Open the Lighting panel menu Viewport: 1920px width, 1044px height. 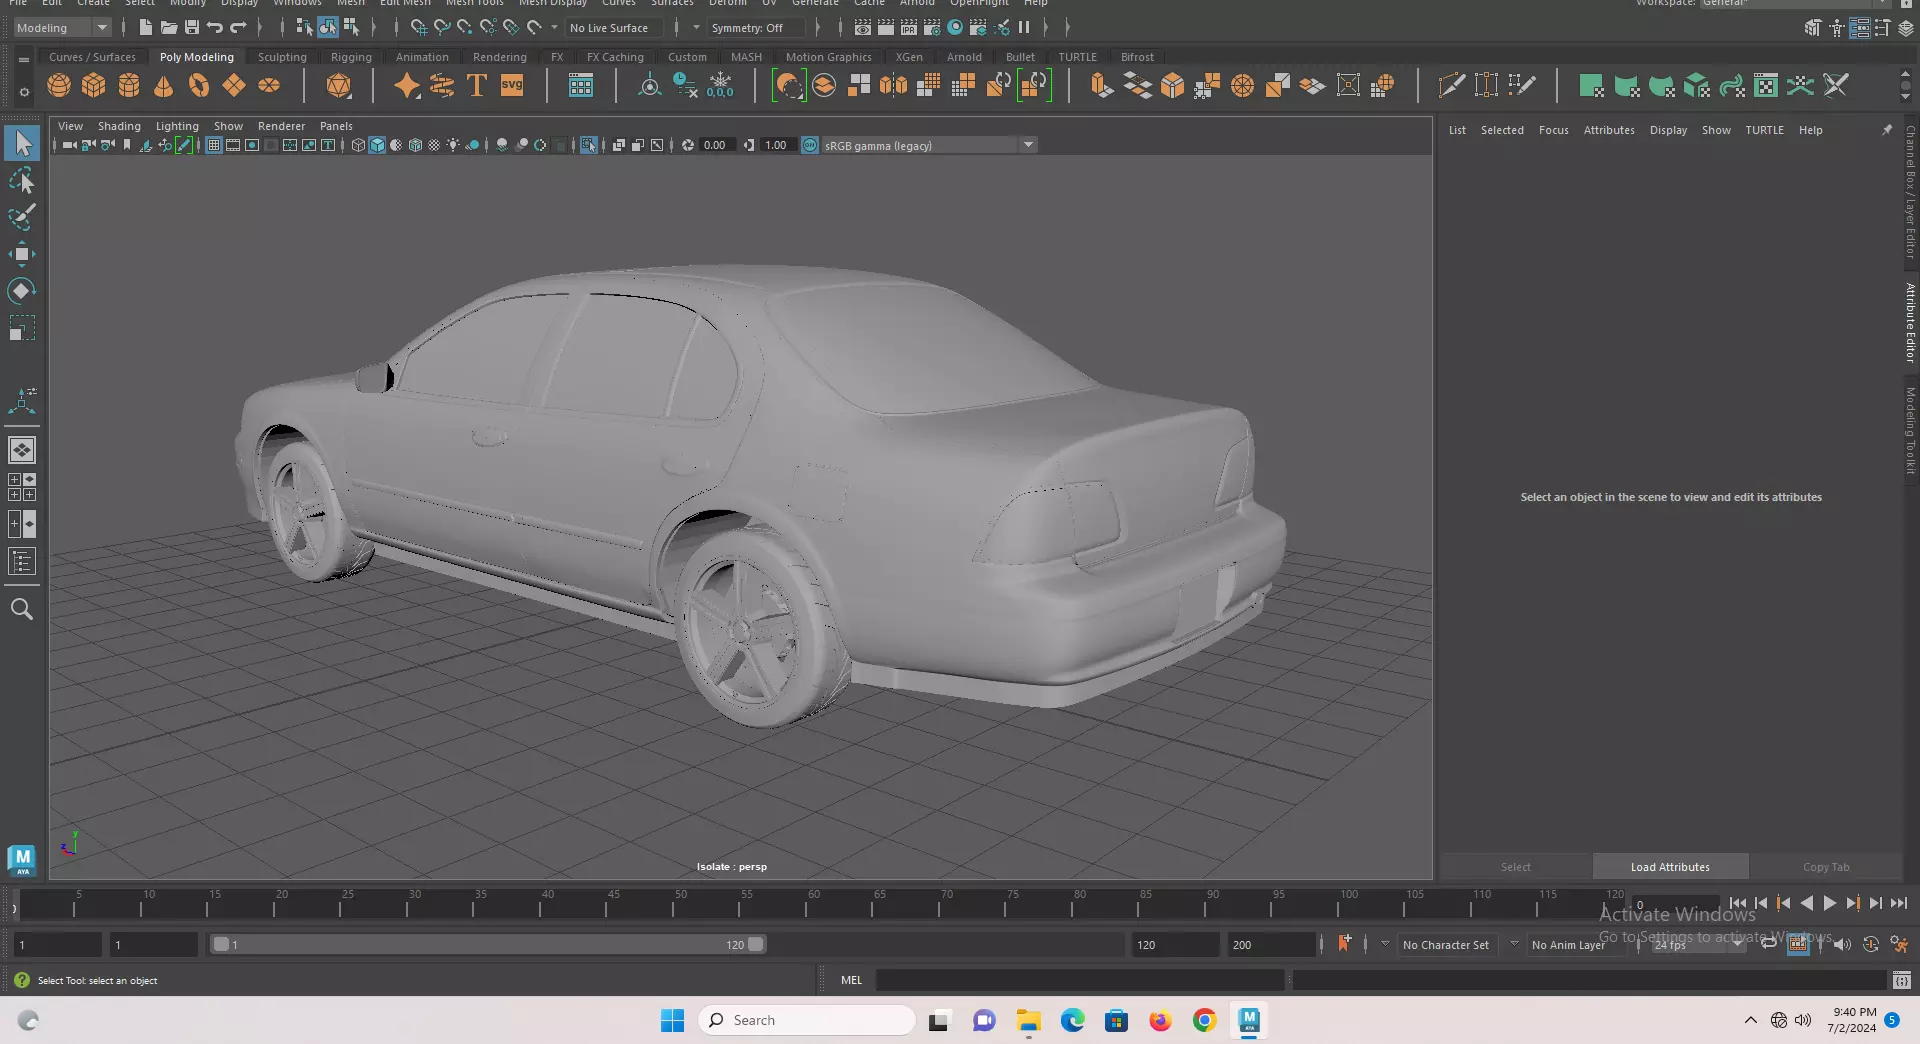177,126
